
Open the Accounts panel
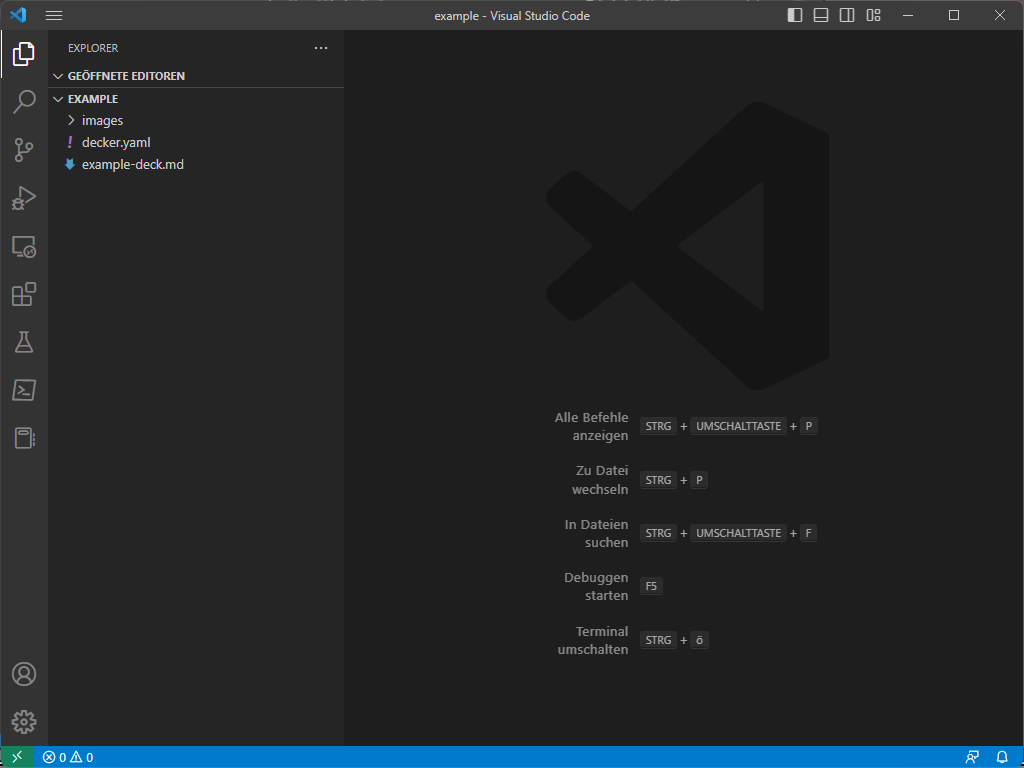click(x=24, y=674)
